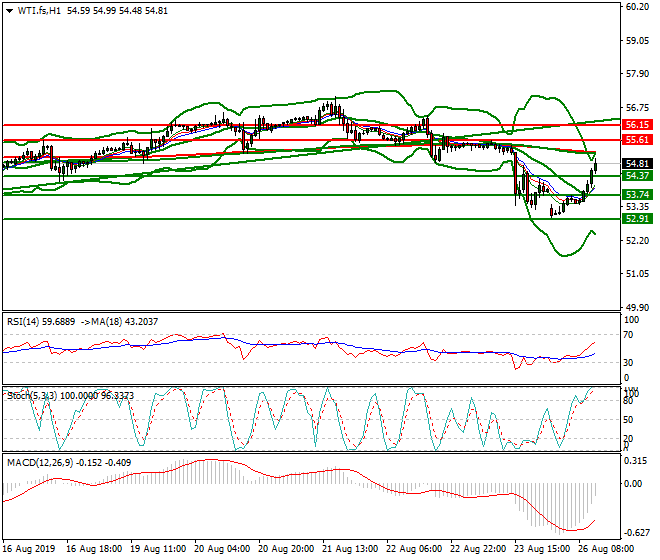Click the 22 Aug 22:00 time axis label
The width and height of the screenshot is (660, 560).
click(478, 549)
